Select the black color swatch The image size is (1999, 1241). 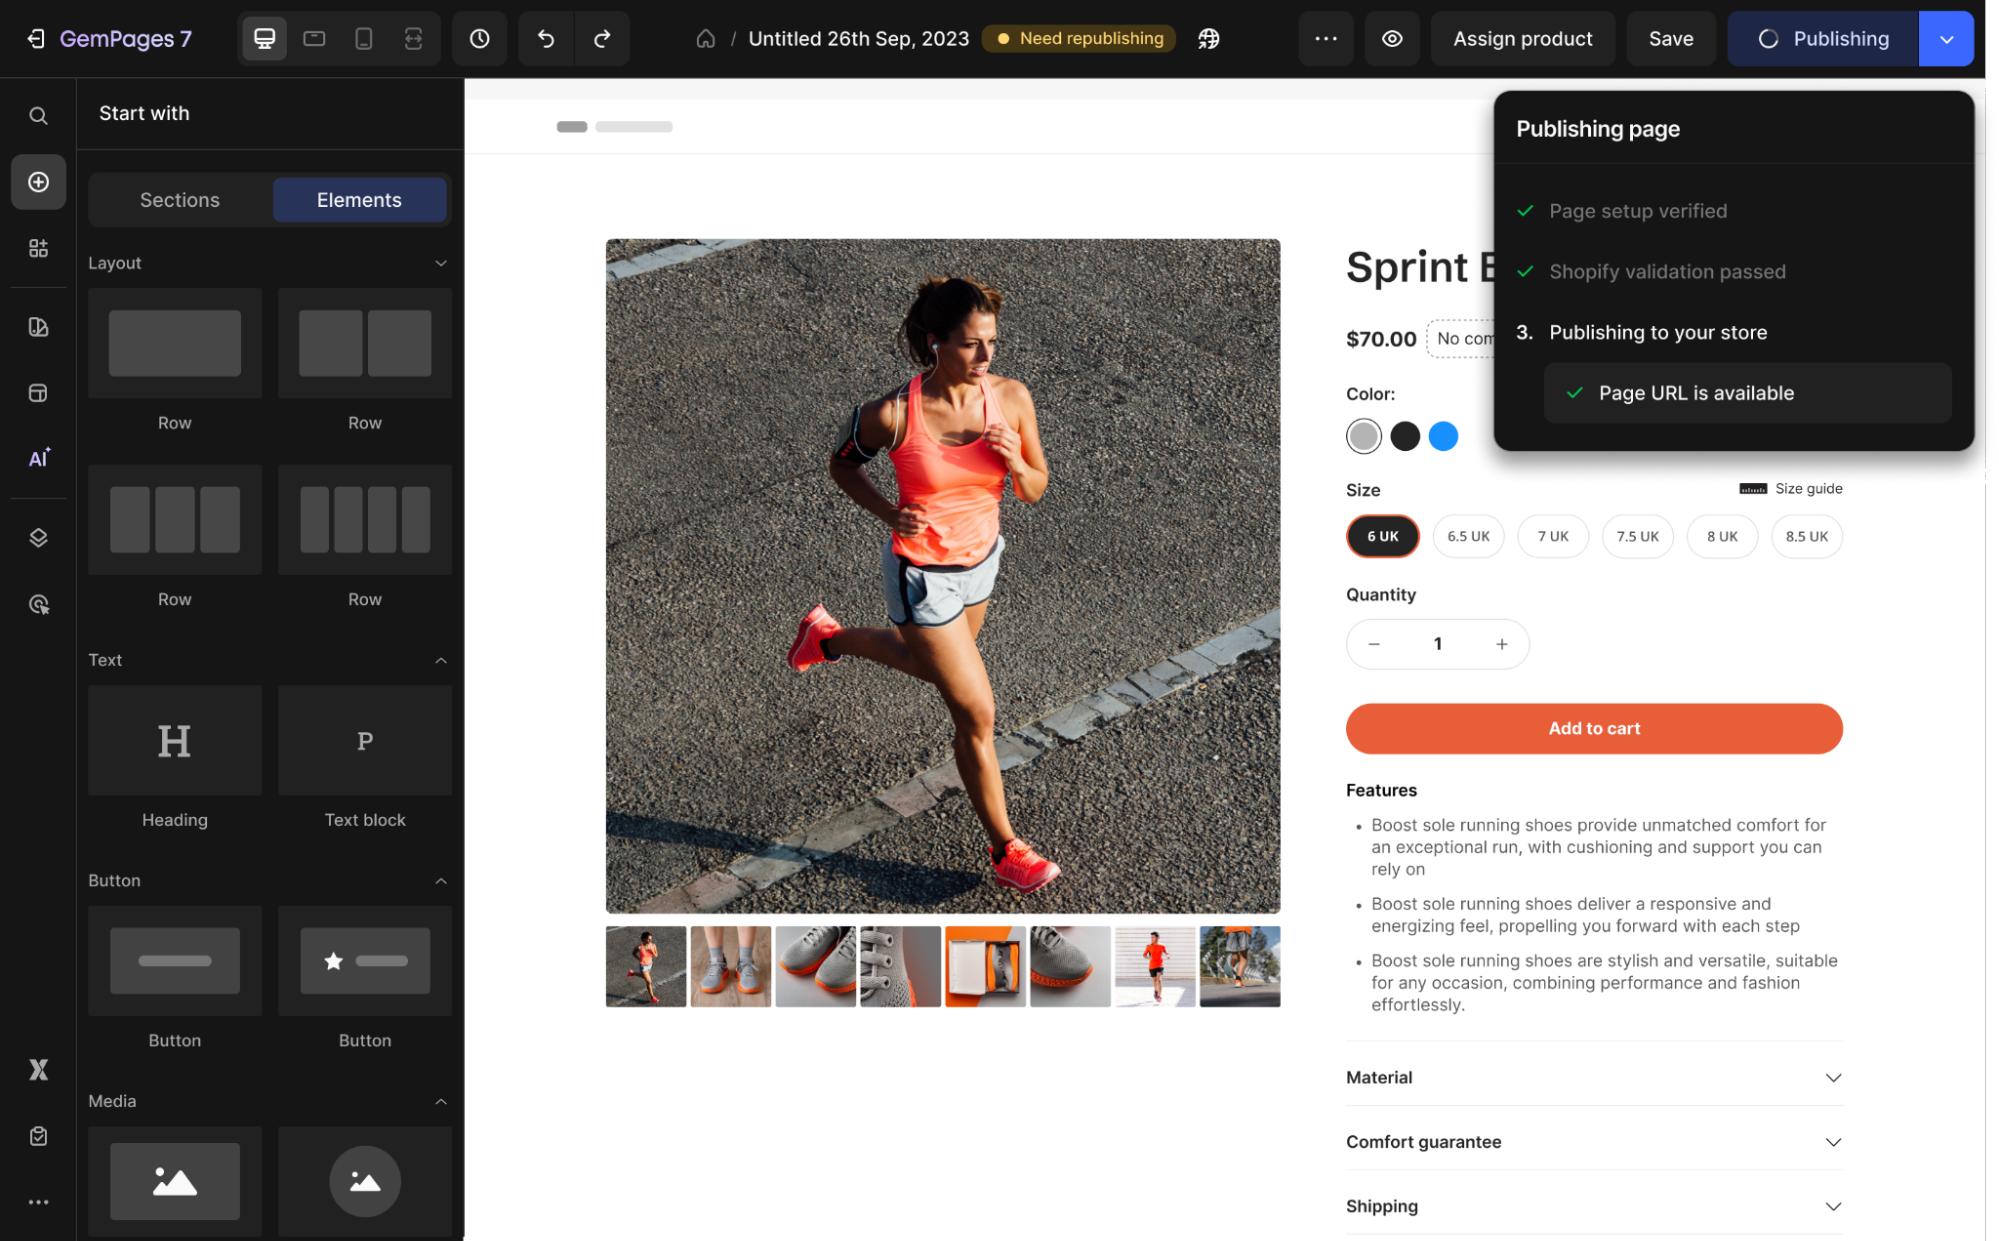(1404, 436)
